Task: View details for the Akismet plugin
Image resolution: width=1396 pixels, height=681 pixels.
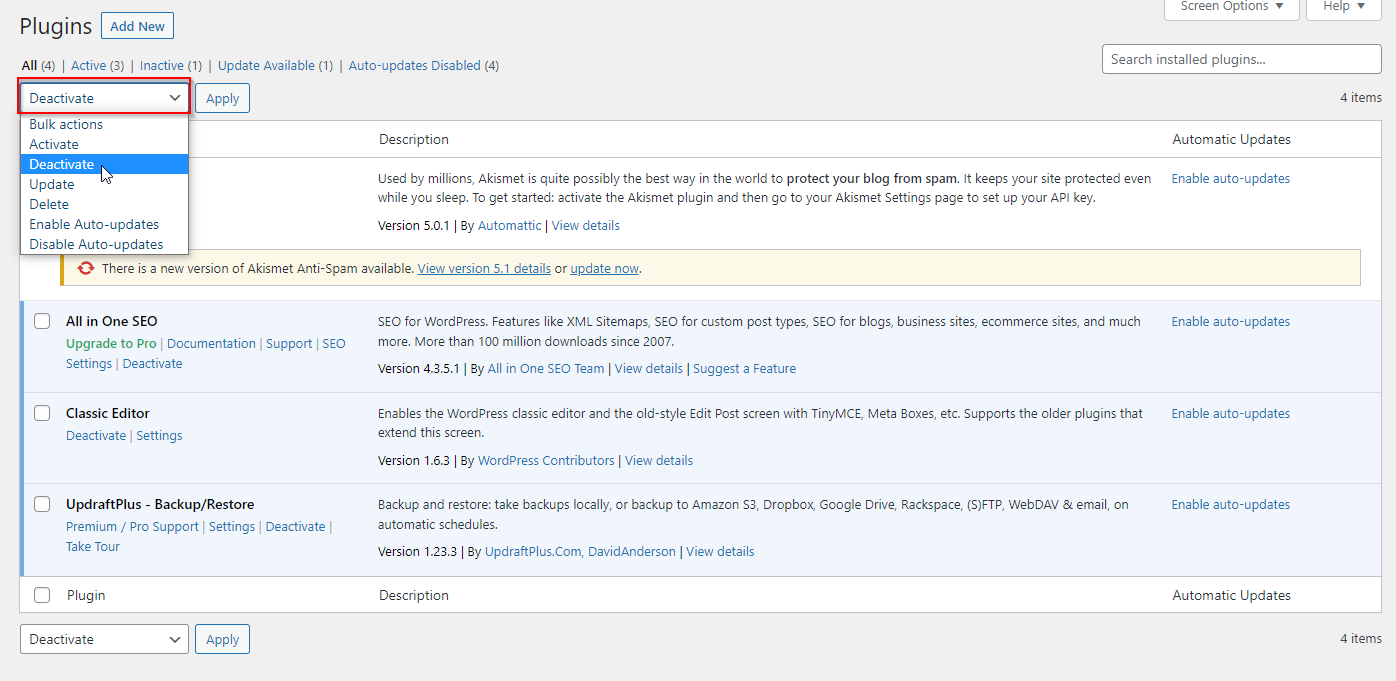Action: coord(586,226)
